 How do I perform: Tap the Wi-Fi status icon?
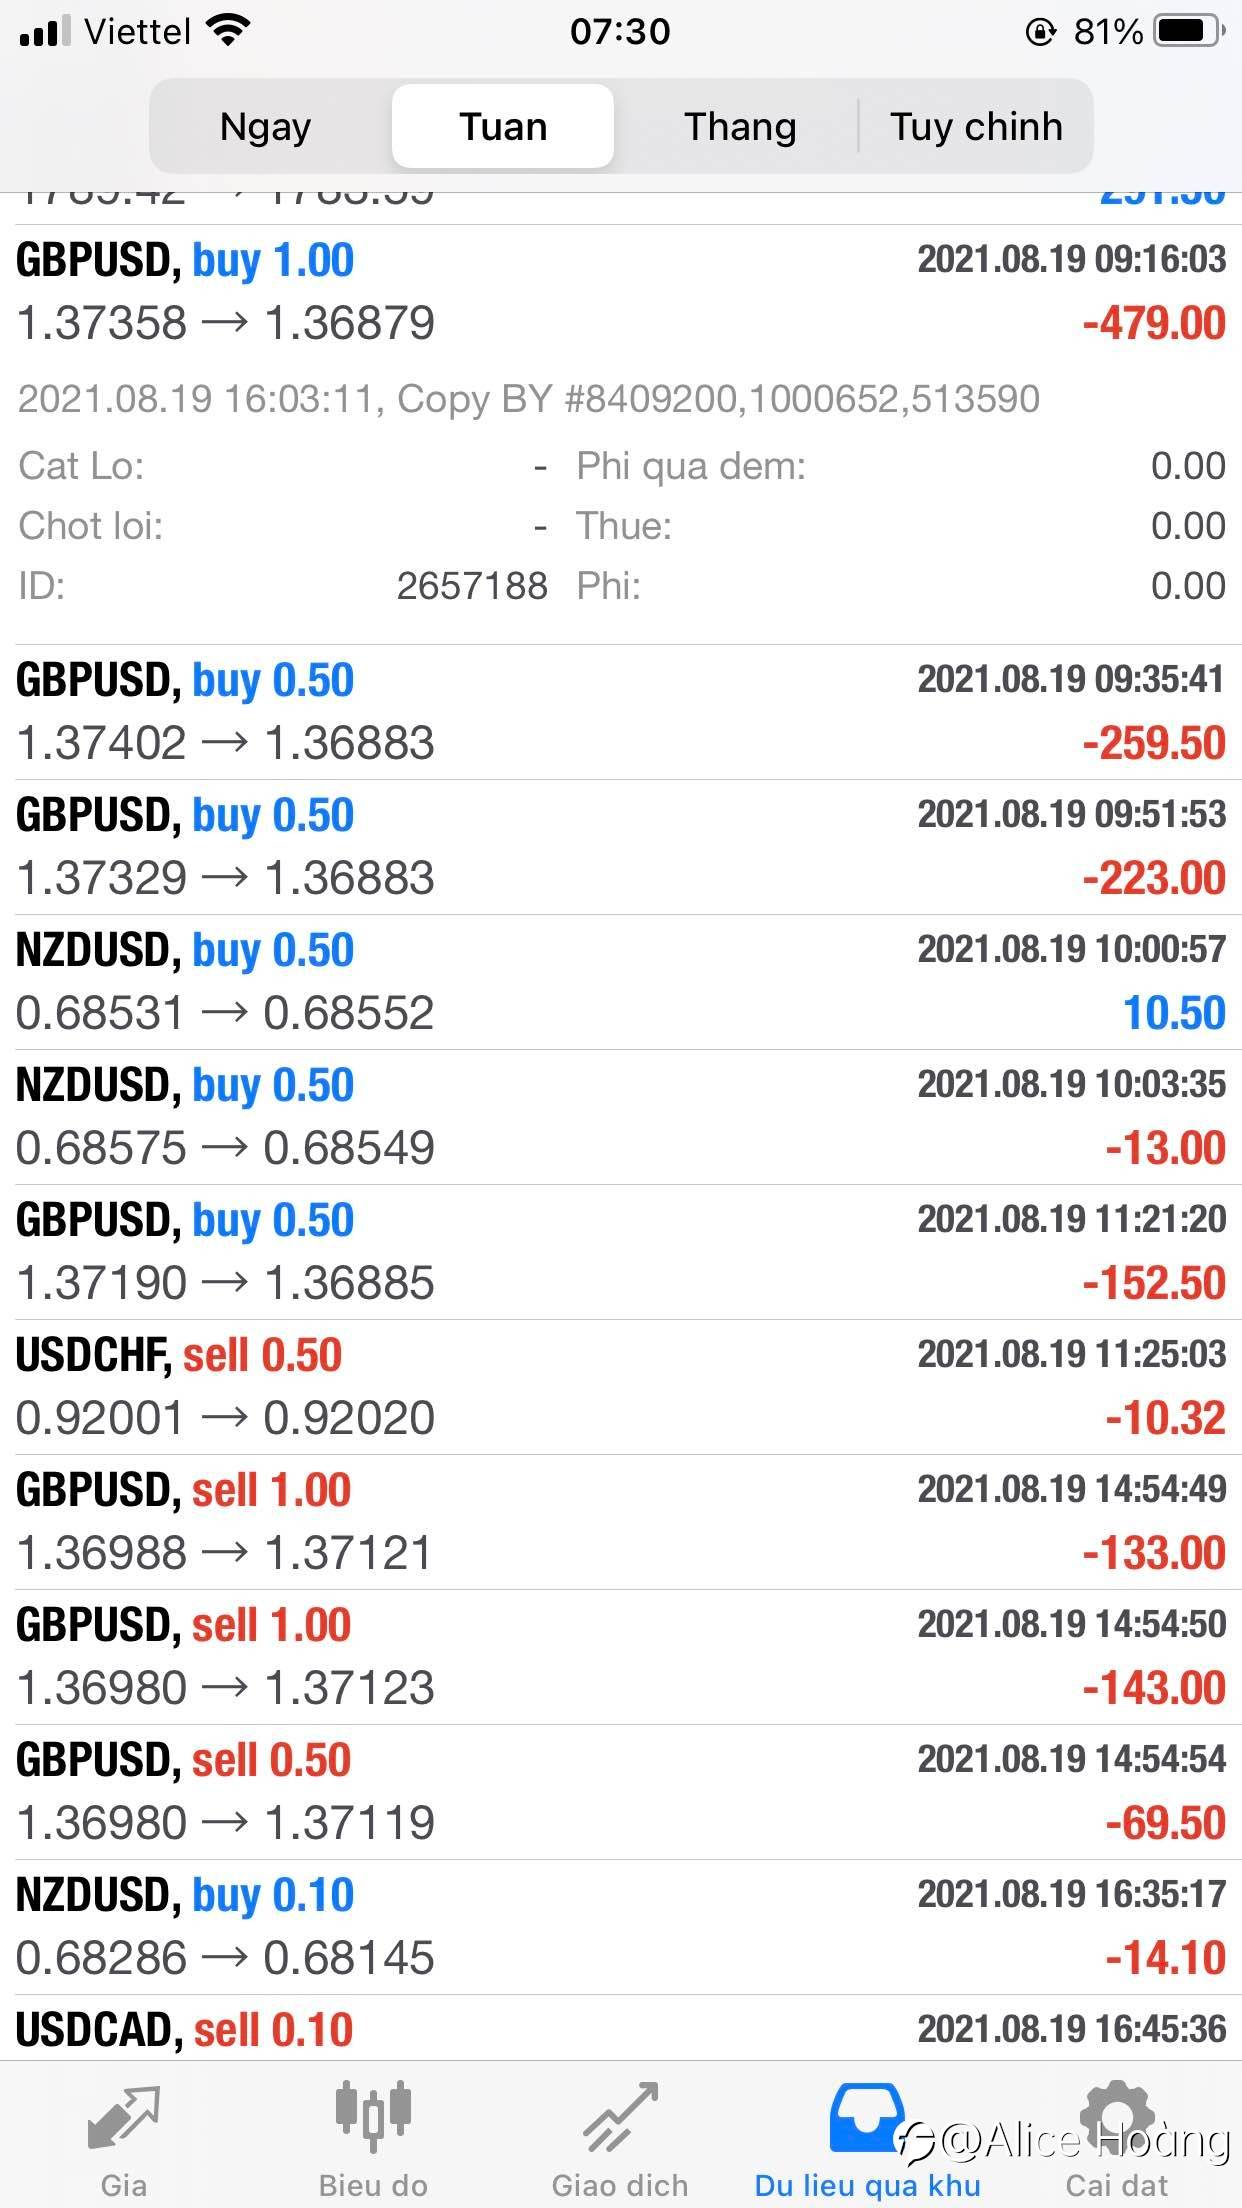point(228,32)
